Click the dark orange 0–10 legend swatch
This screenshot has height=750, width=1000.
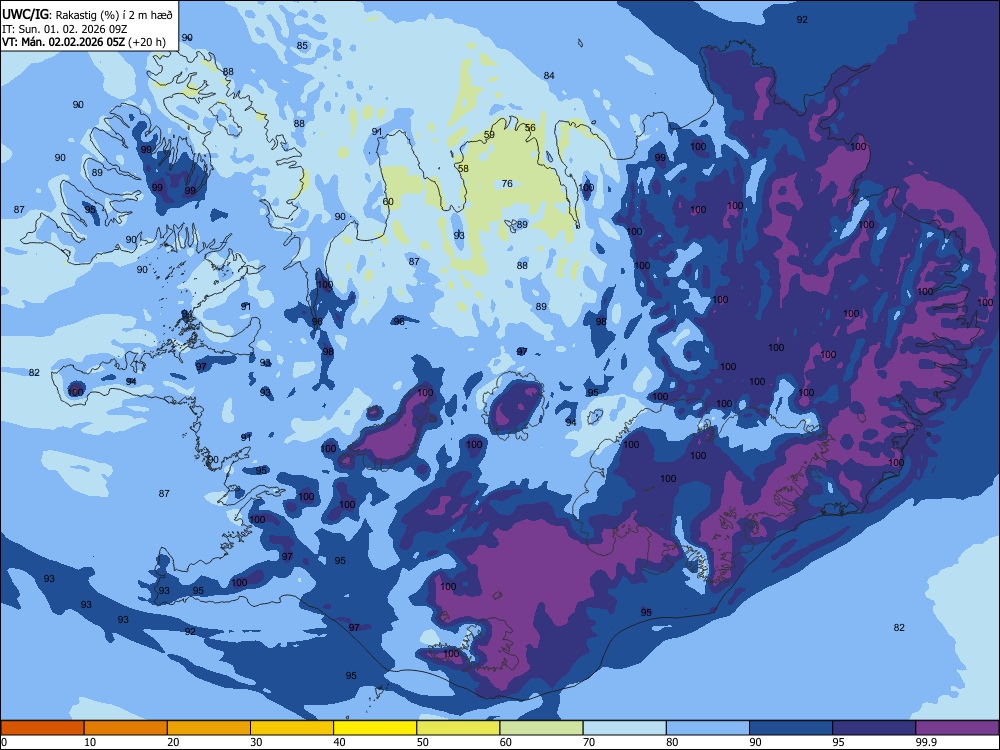(42, 728)
